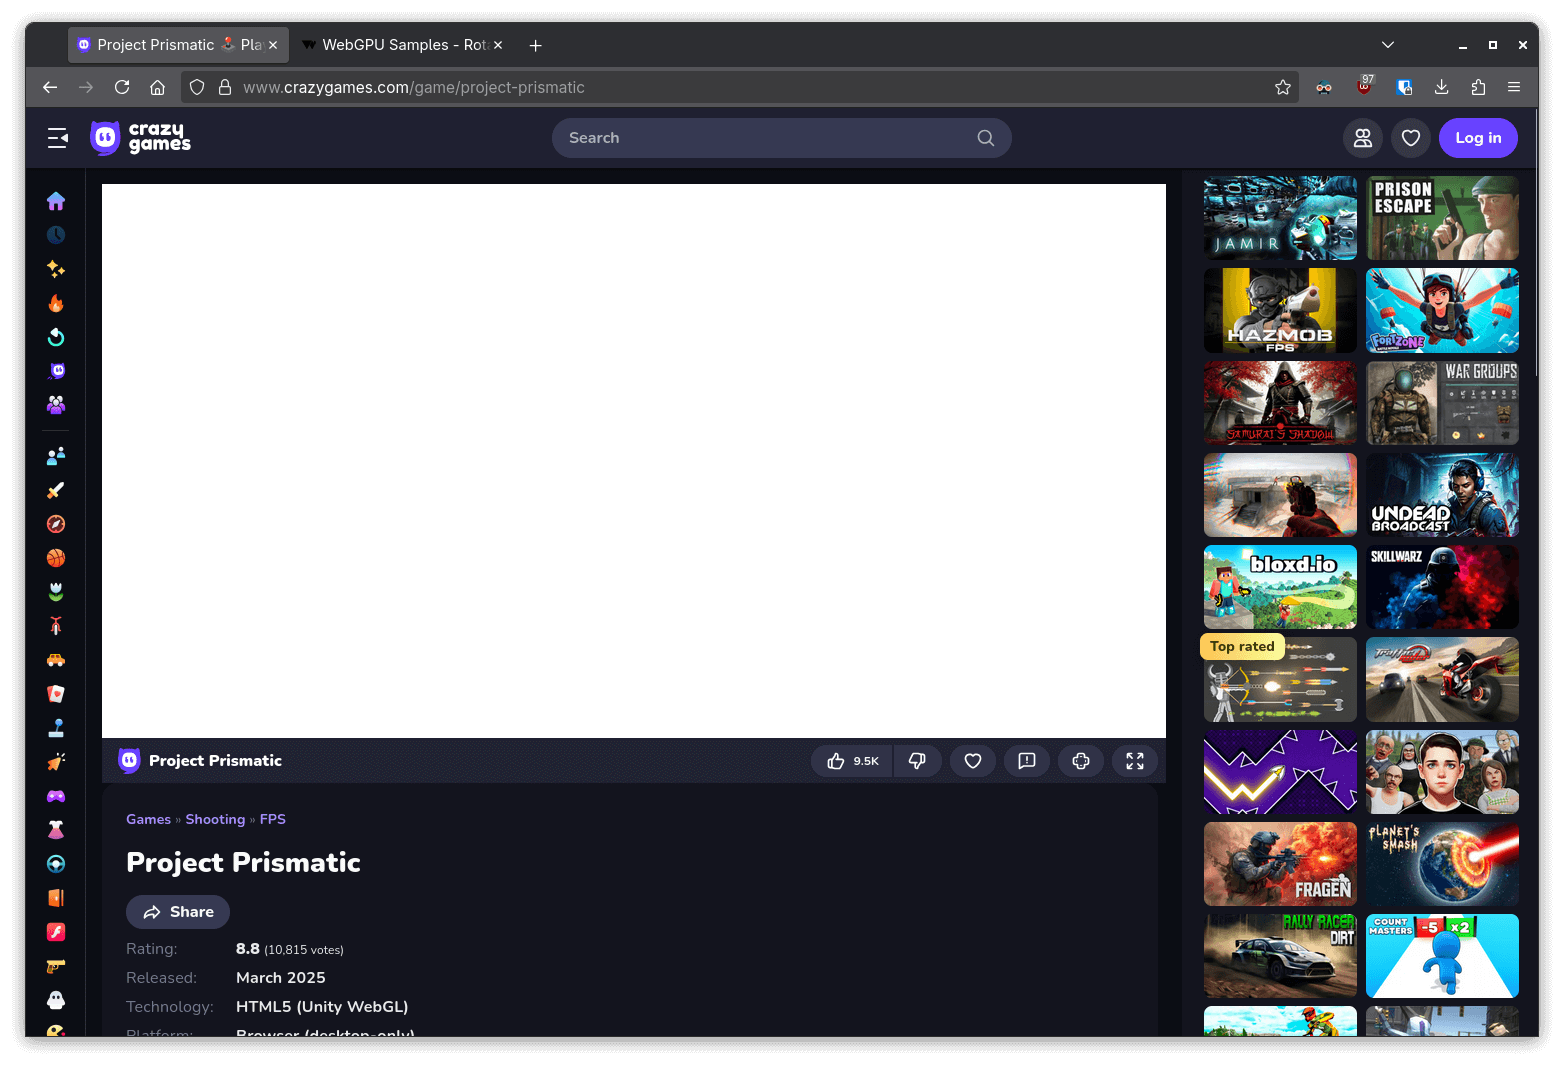Share the Project Prismatic game
Viewport: 1564px width, 1065px height.
(x=178, y=912)
